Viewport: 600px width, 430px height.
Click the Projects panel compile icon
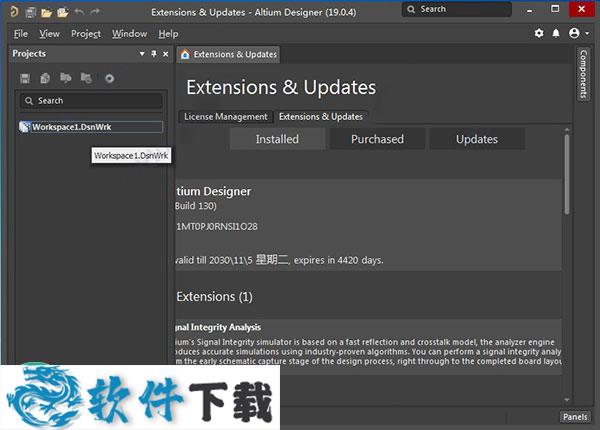pos(45,78)
